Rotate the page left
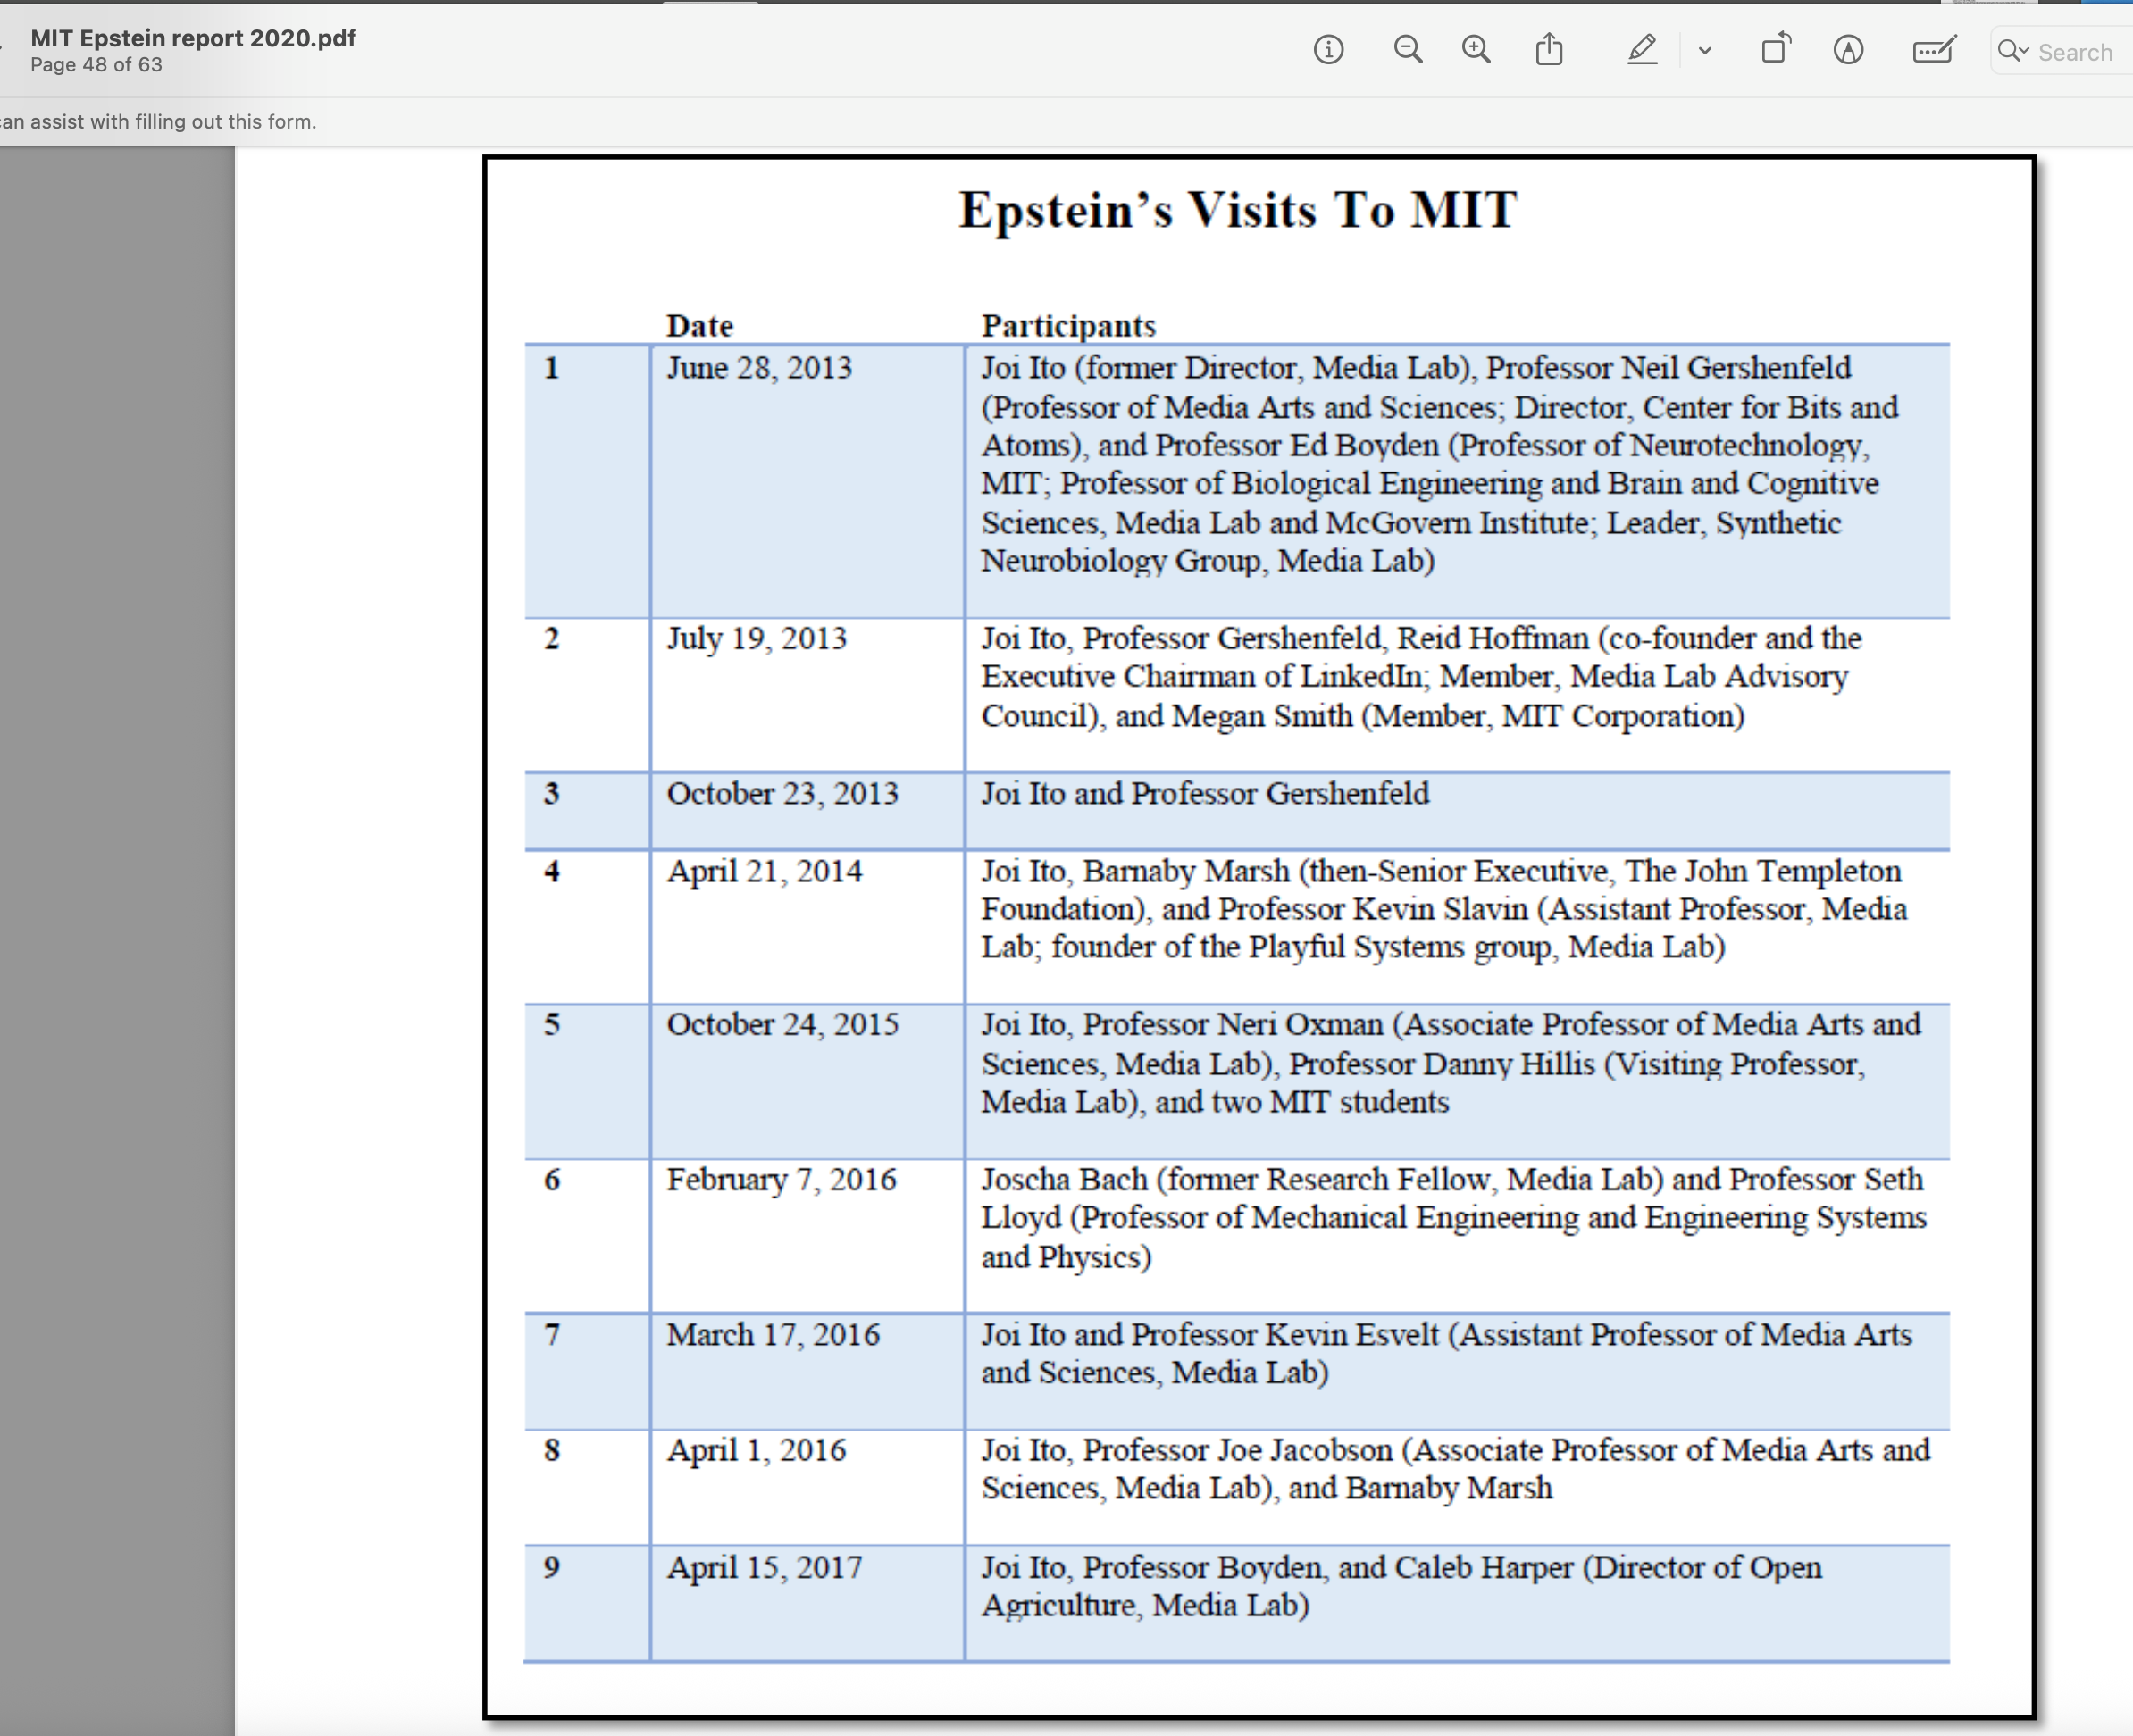The height and width of the screenshot is (1736, 2133). [x=1775, y=50]
